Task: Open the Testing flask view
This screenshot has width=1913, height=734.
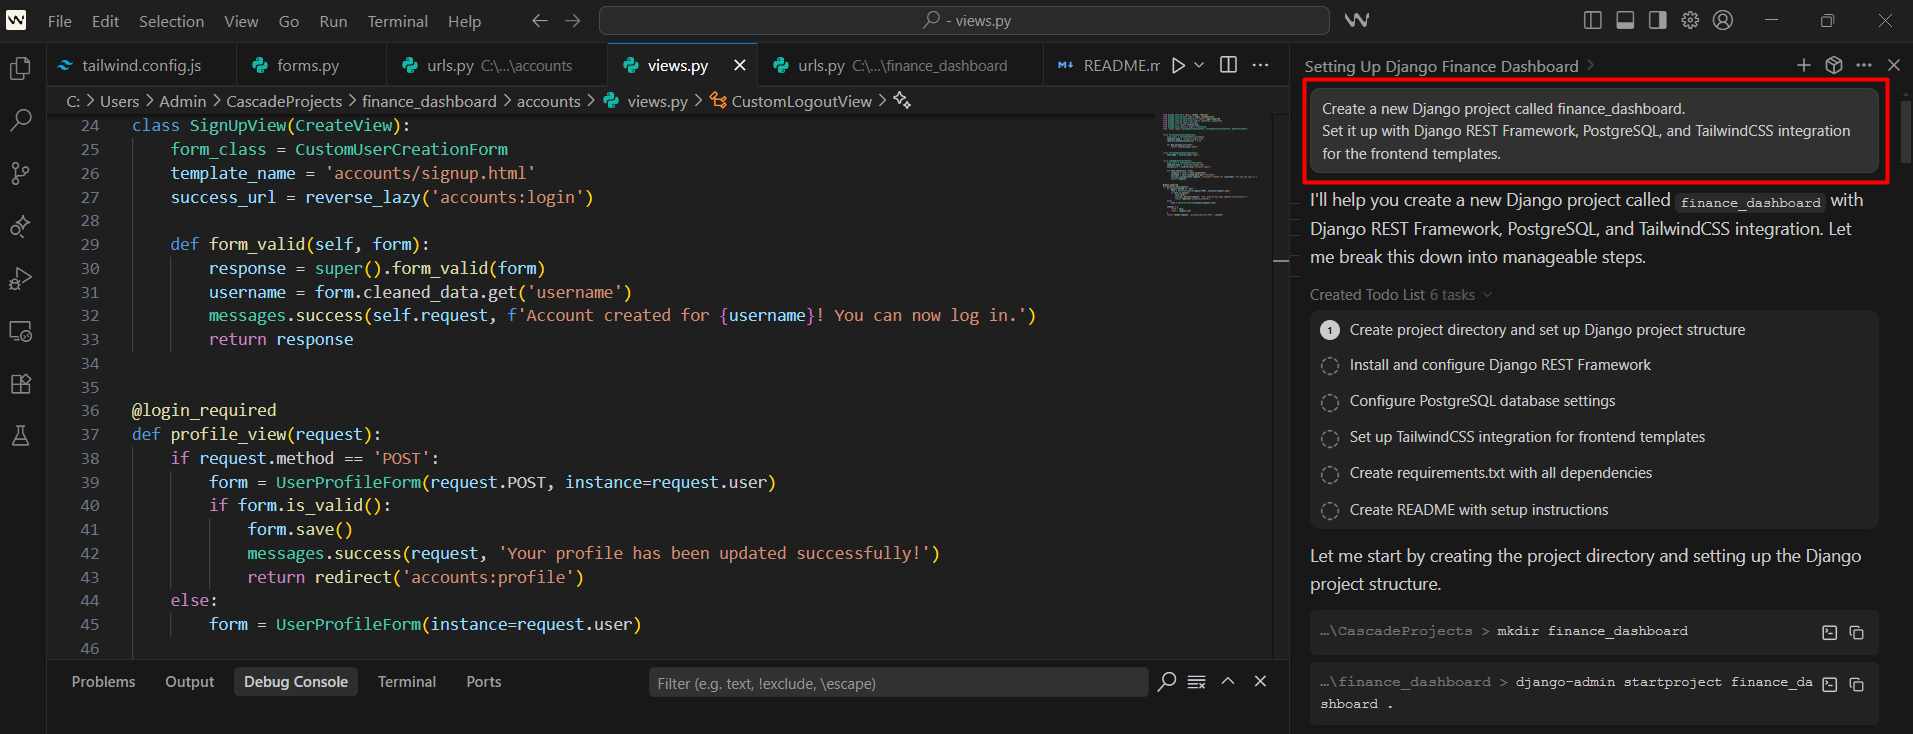Action: coord(20,436)
